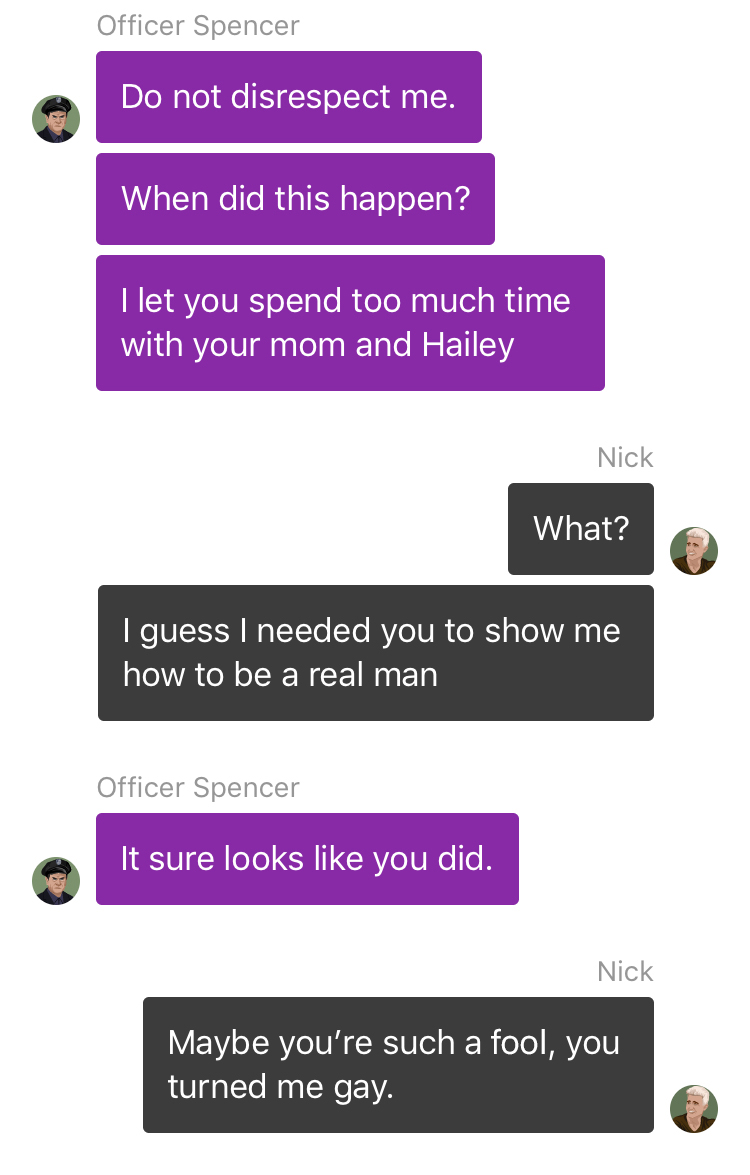Tap Nick's avatar next to "What?" message
The width and height of the screenshot is (750, 1175).
tap(694, 551)
